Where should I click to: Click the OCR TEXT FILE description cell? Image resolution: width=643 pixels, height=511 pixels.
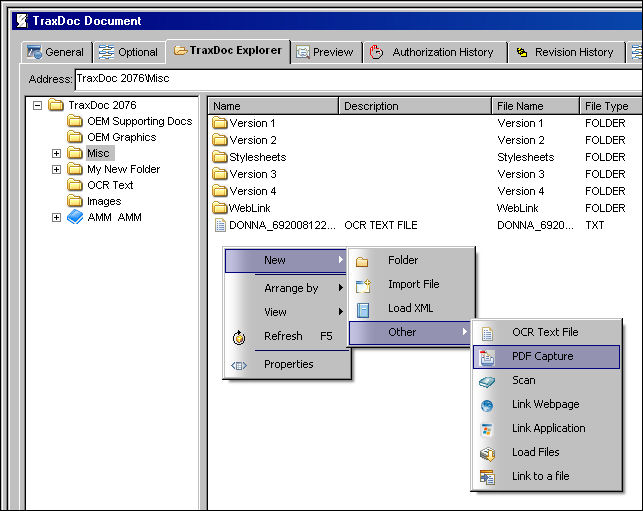381,225
